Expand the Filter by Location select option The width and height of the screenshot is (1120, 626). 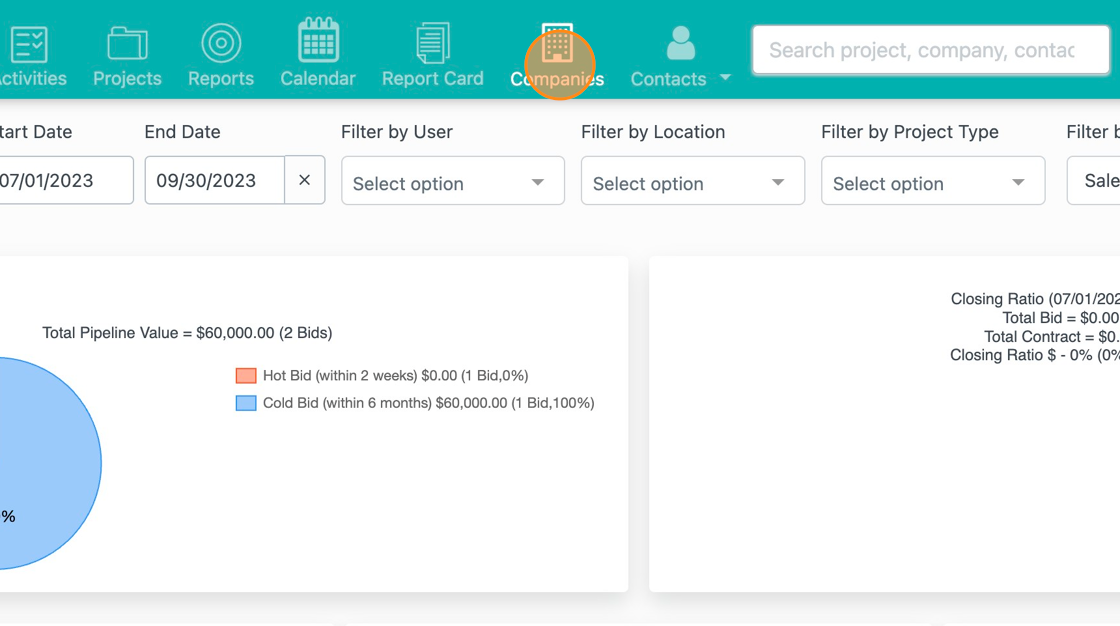click(692, 181)
